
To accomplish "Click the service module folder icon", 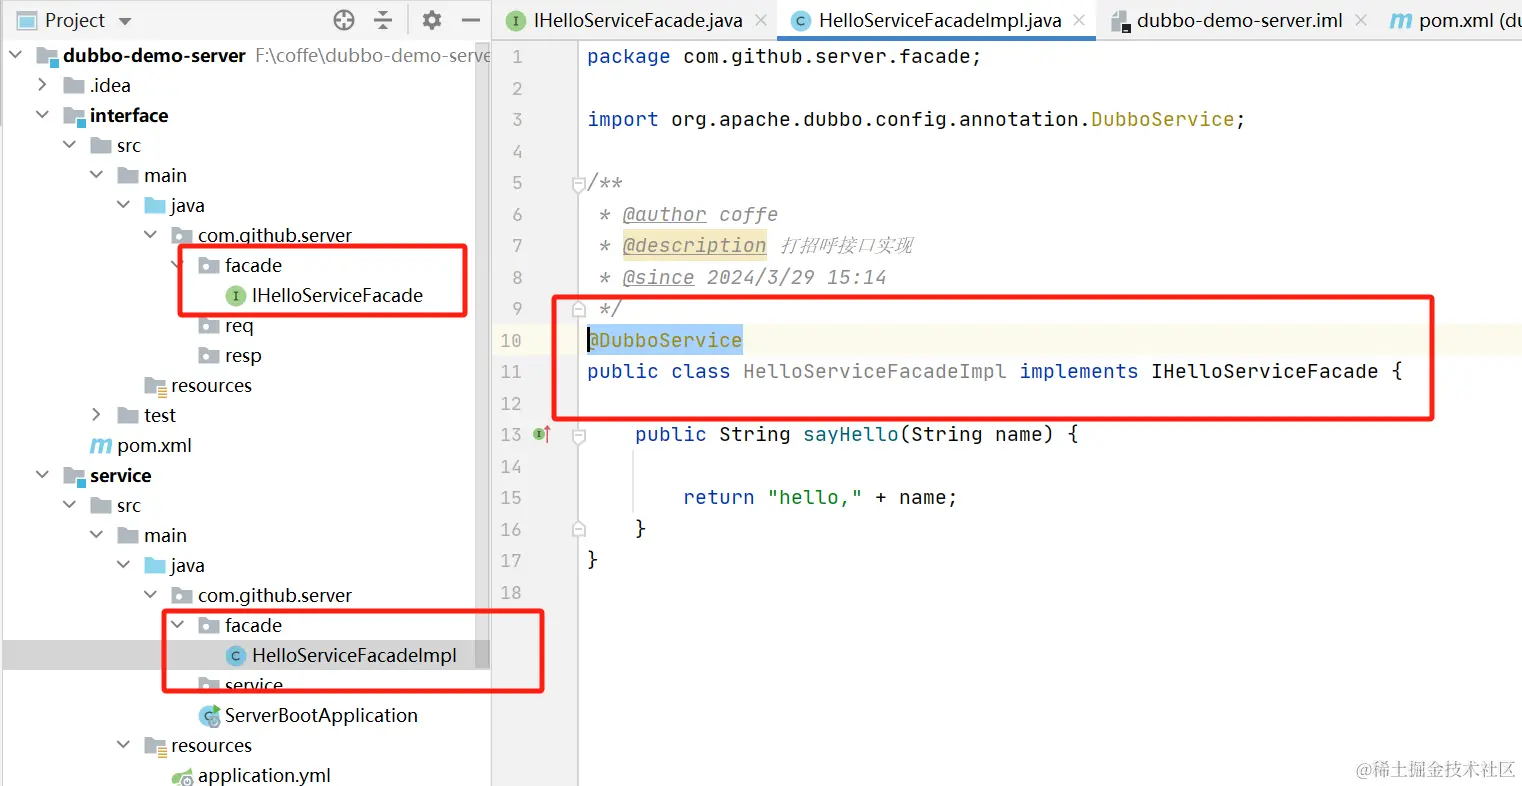I will click(x=74, y=476).
